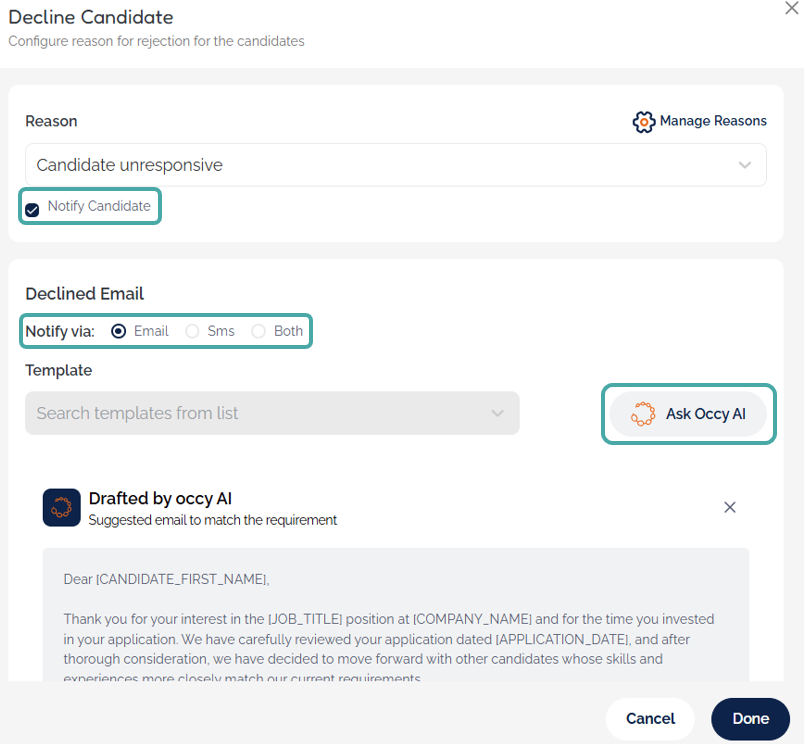
Task: Expand the Reason dropdown chevron arrow
Action: pyautogui.click(x=745, y=165)
